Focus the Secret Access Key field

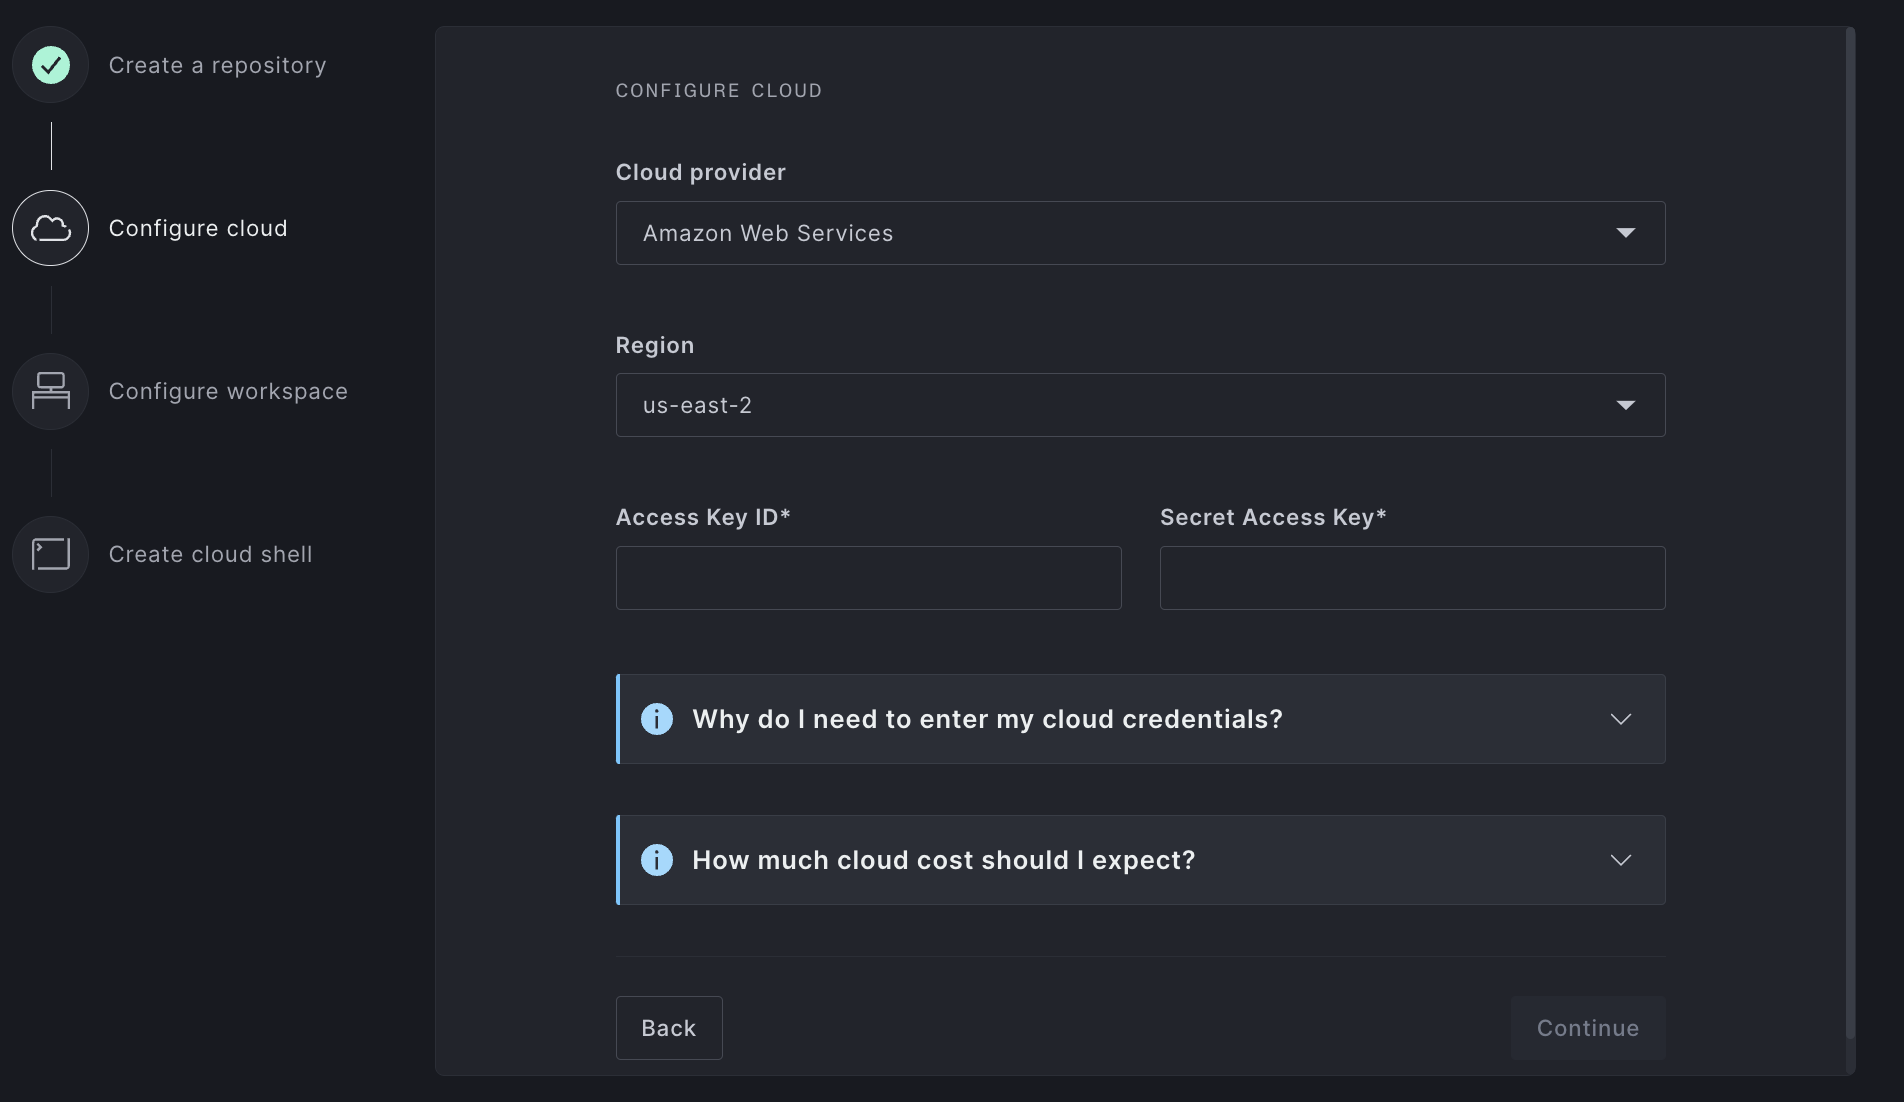coord(1412,578)
